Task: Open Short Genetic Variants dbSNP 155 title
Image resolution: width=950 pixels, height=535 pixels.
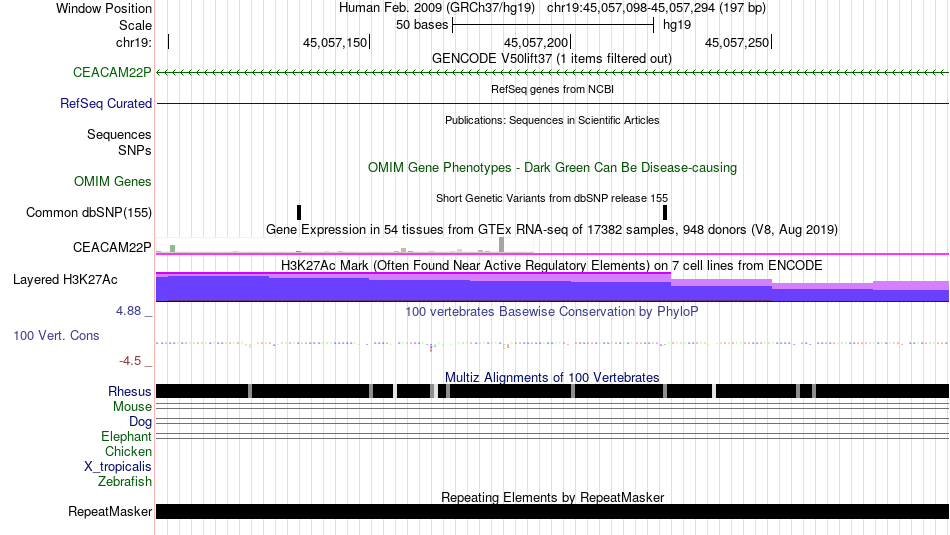Action: (x=552, y=198)
